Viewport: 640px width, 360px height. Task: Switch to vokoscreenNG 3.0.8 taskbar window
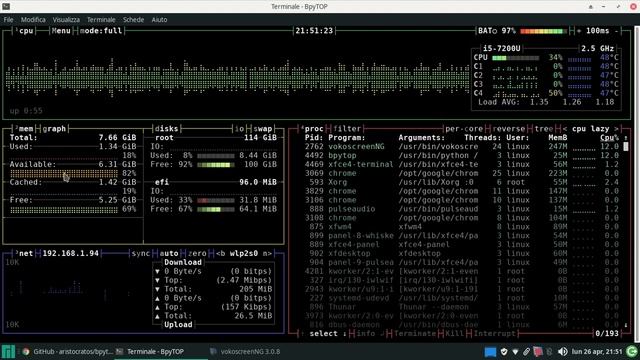(245, 351)
